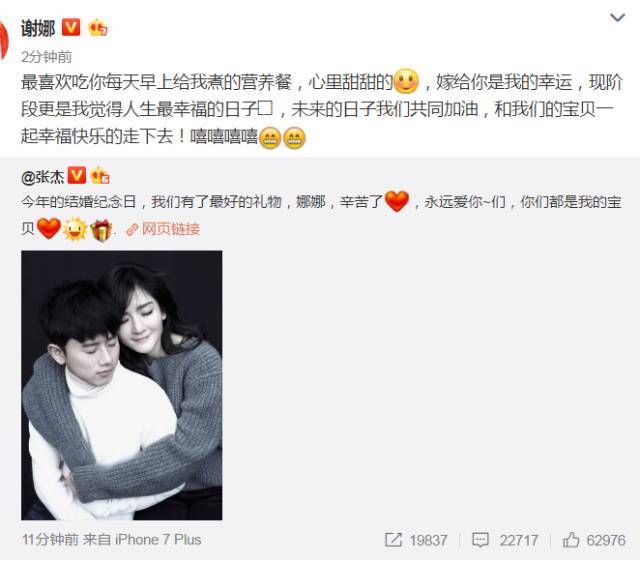Click the 谢娜 username
This screenshot has width=640, height=561.
pyautogui.click(x=38, y=29)
